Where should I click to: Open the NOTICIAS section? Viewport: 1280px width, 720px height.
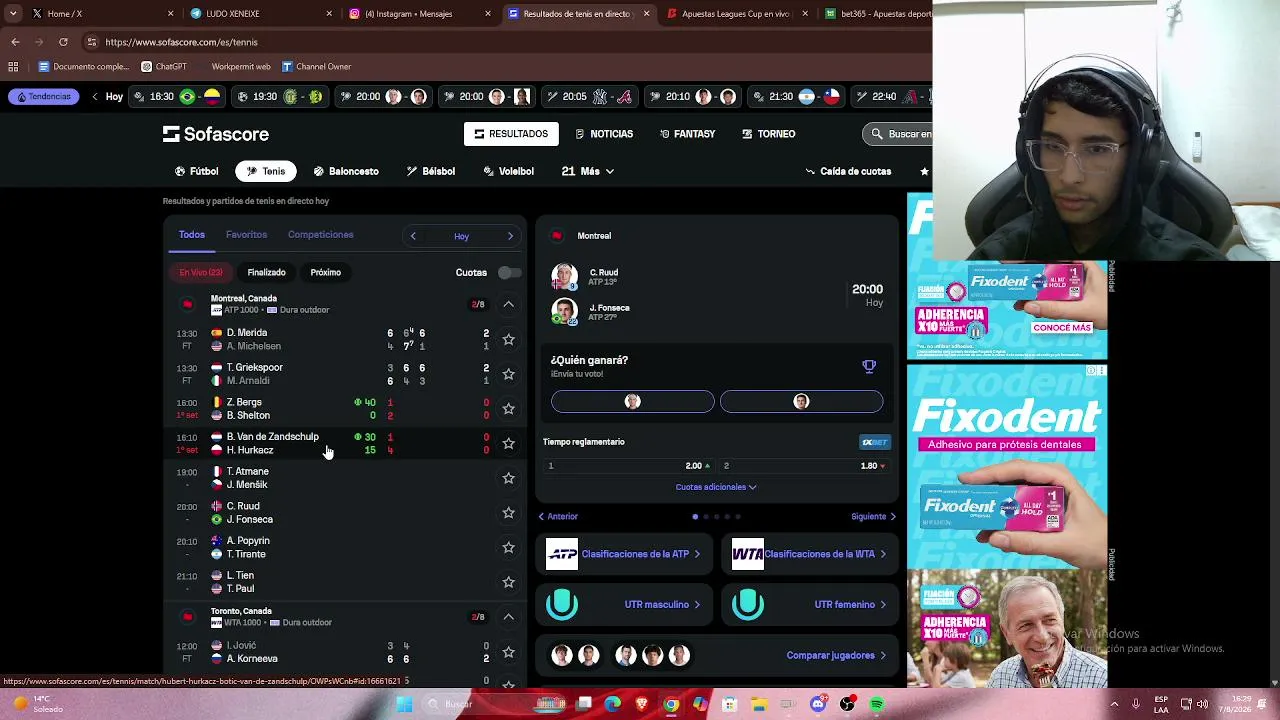coord(605,134)
